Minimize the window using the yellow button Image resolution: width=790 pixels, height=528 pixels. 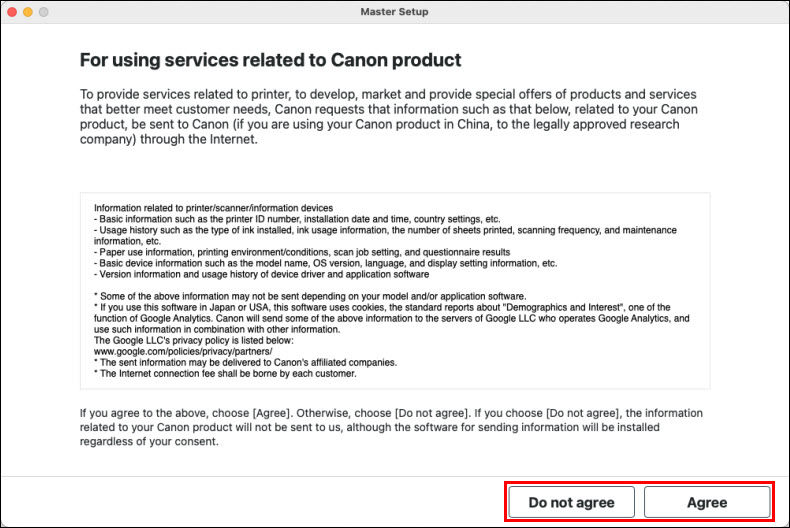pyautogui.click(x=28, y=12)
